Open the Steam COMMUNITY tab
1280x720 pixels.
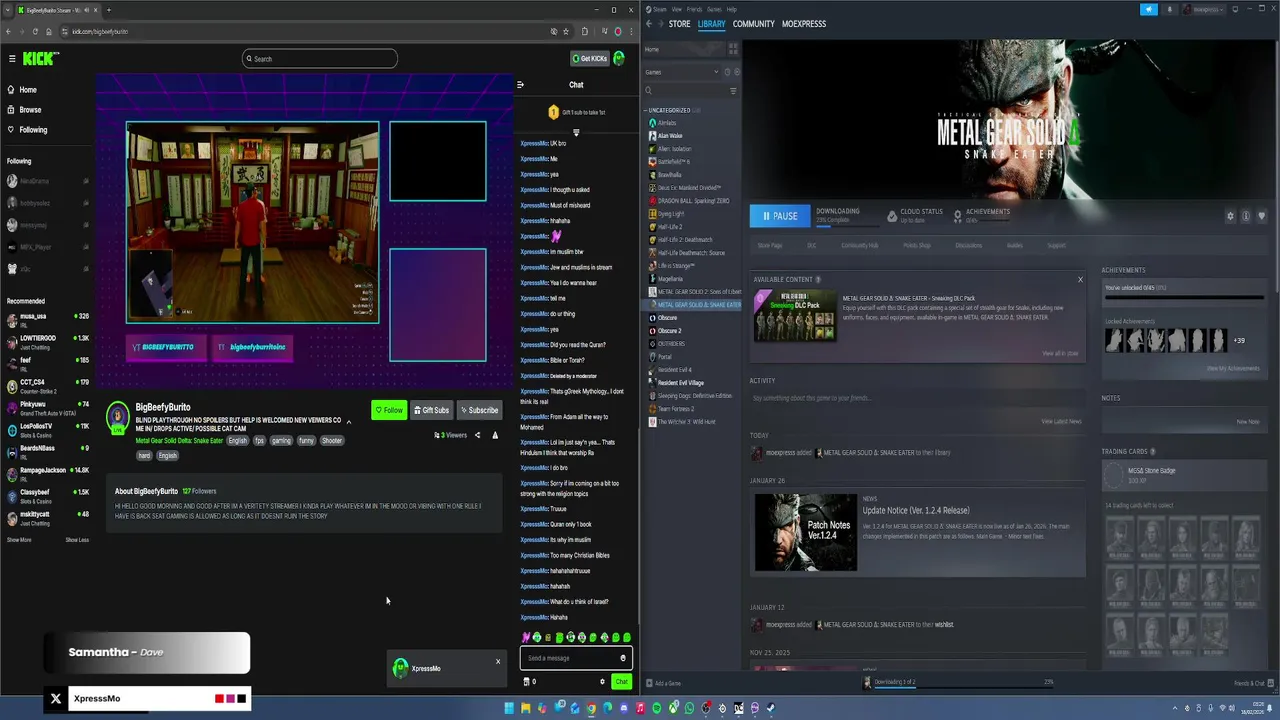click(753, 24)
